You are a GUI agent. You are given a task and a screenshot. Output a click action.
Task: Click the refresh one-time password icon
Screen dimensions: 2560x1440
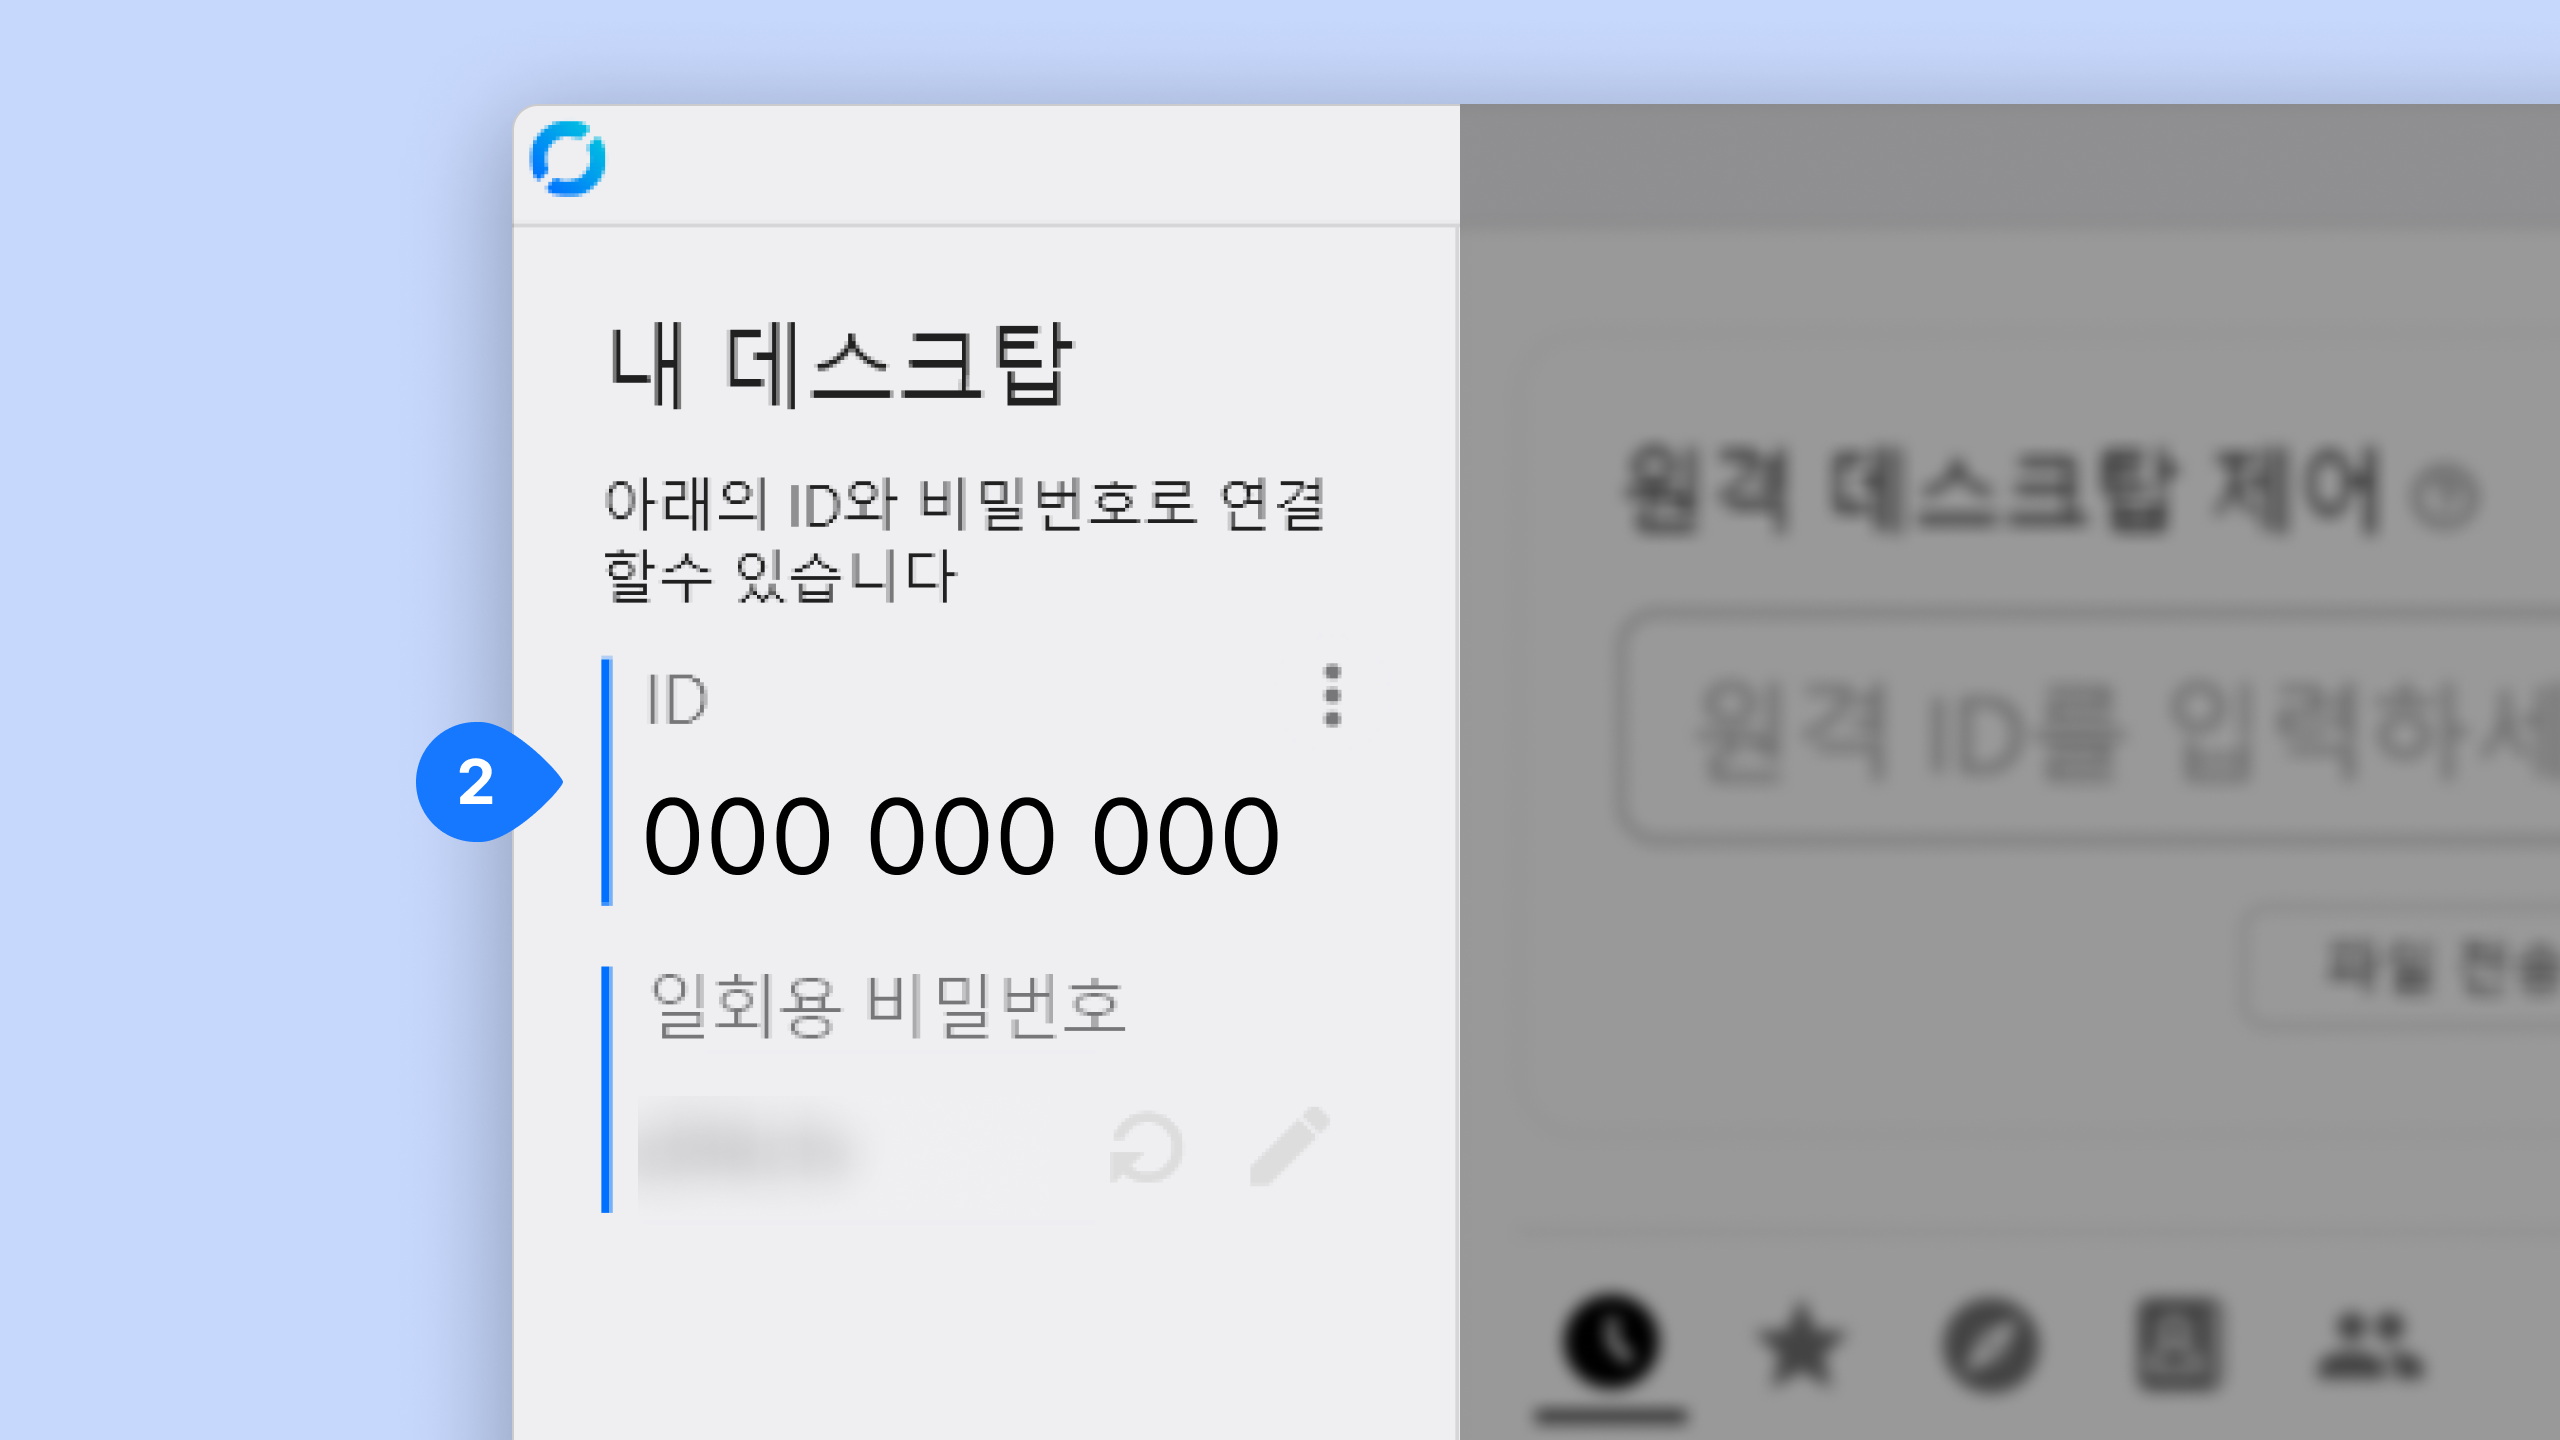(x=1146, y=1148)
